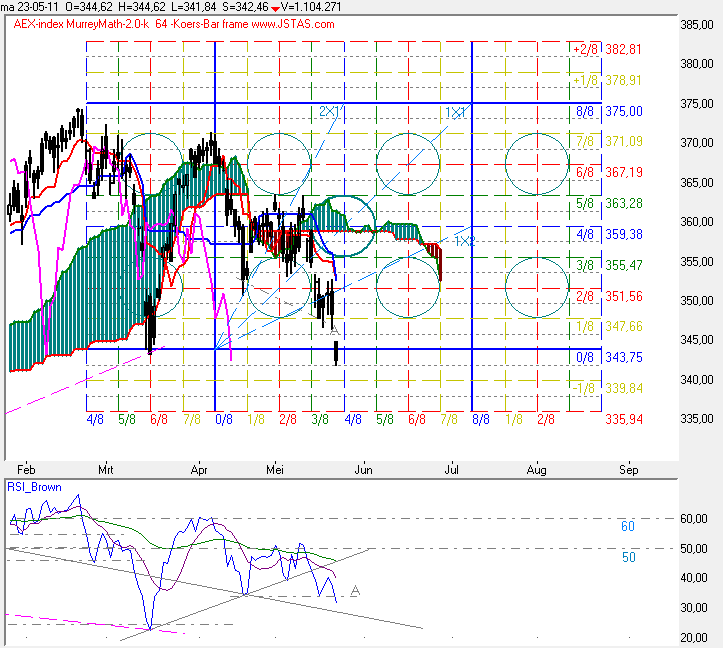Click the Feb label on time axis
723x648 pixels.
click(x=28, y=468)
